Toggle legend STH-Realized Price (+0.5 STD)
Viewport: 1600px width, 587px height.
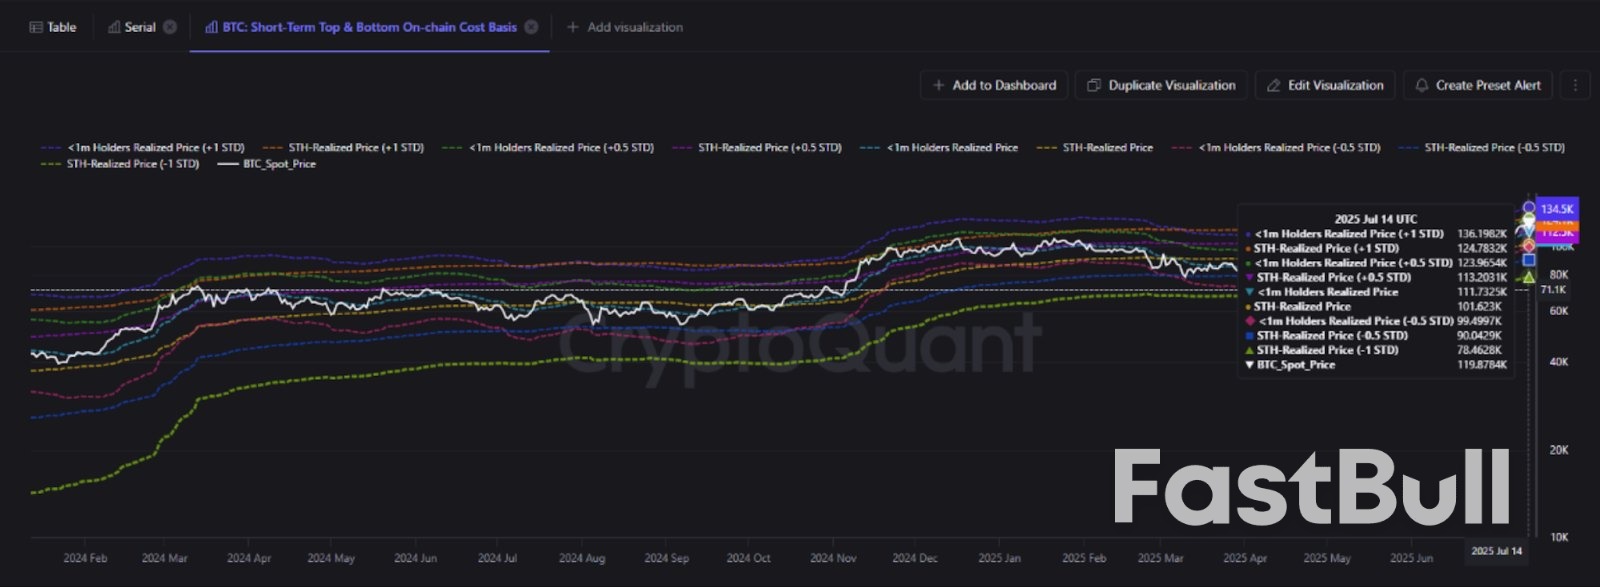(x=757, y=147)
